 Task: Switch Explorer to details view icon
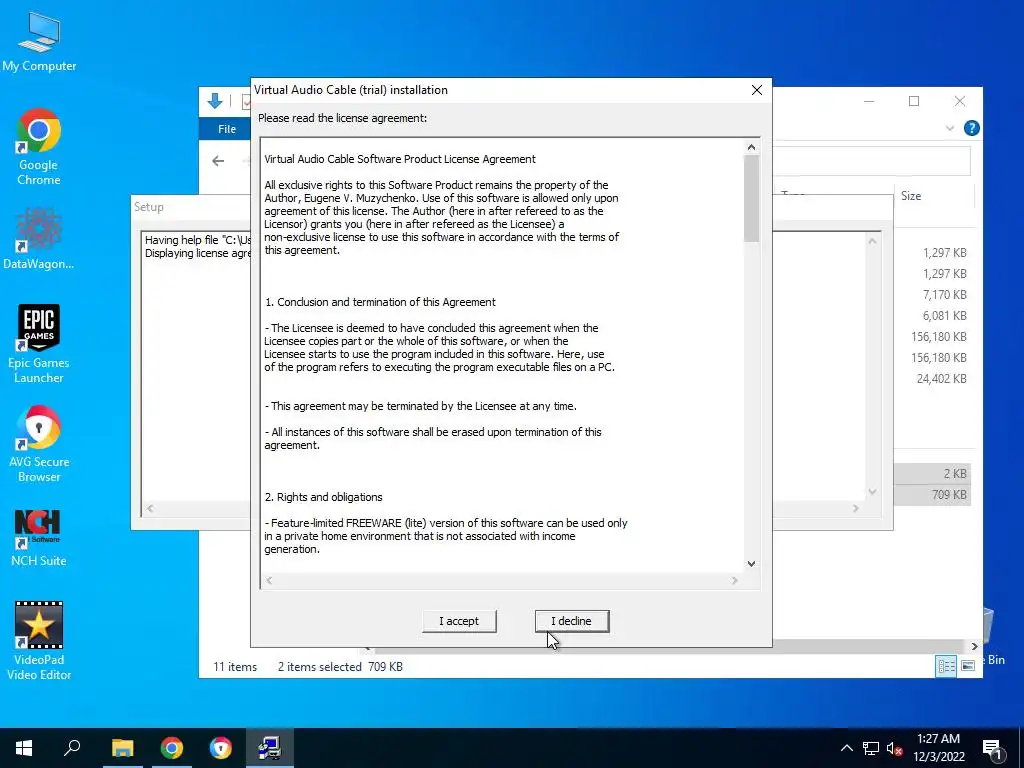pyautogui.click(x=946, y=665)
